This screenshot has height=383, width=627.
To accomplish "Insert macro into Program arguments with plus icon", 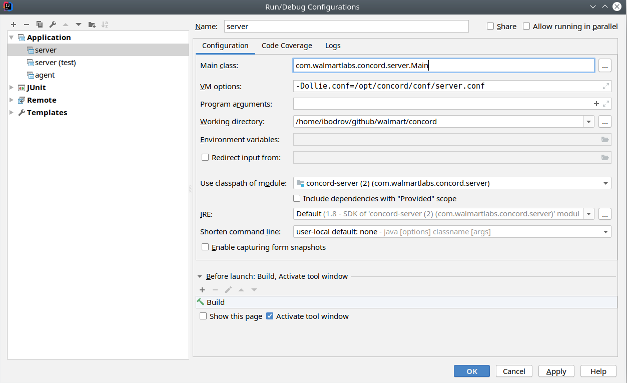I will [x=596, y=104].
